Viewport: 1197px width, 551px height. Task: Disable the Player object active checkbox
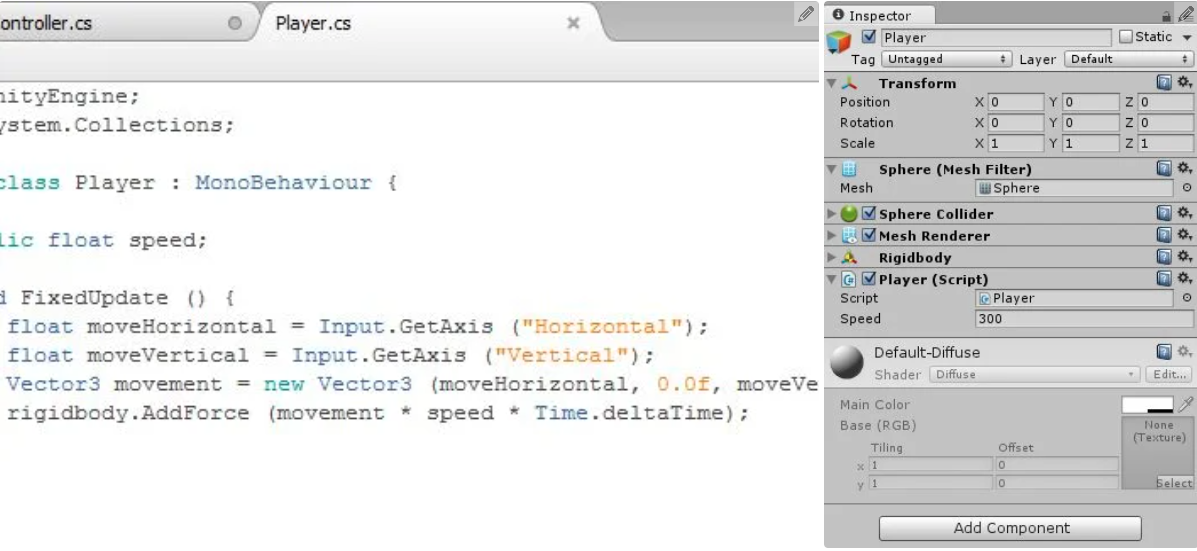tap(868, 37)
